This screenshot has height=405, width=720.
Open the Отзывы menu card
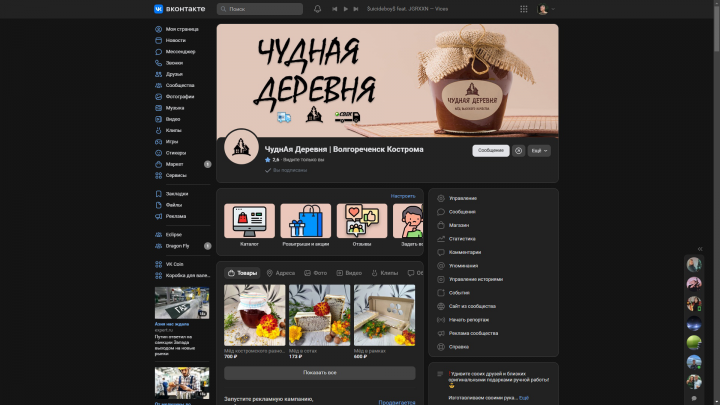tap(362, 225)
